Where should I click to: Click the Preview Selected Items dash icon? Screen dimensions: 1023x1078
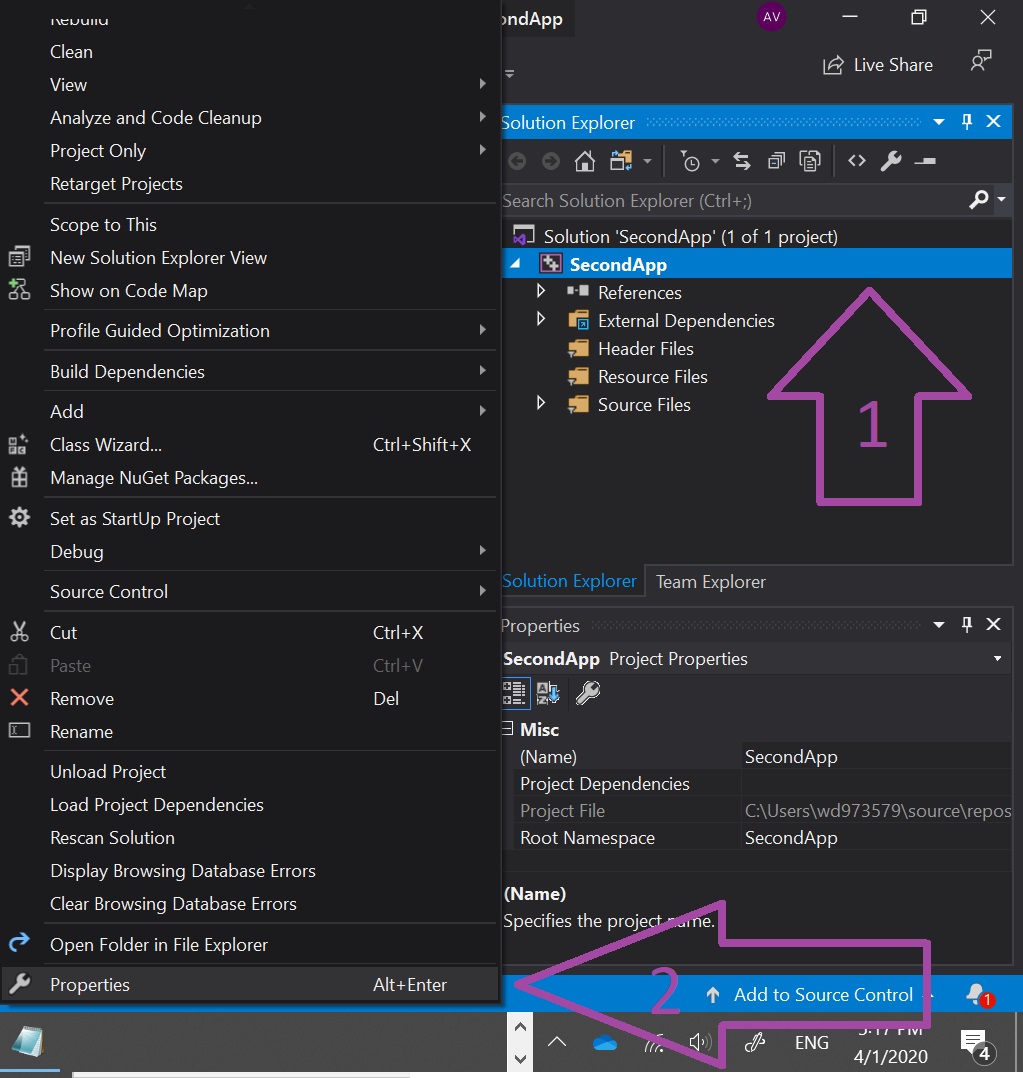pos(925,162)
